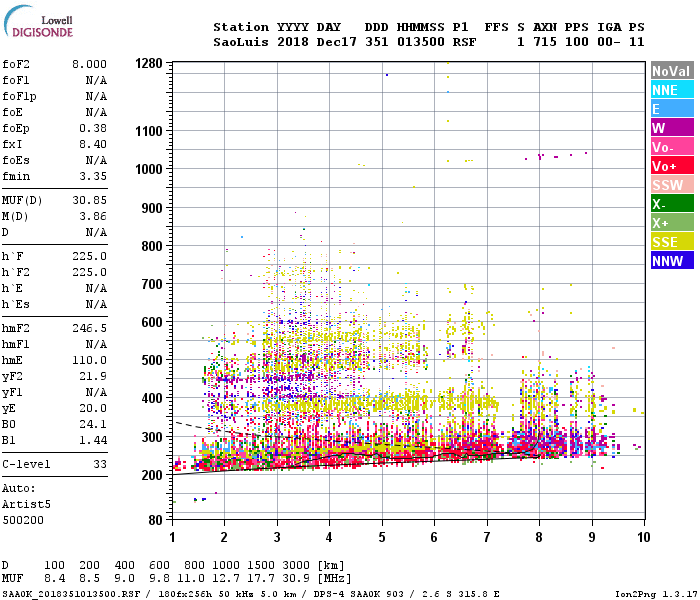Click the yF2 value 21.9
The width and height of the screenshot is (700, 600).
tap(93, 376)
